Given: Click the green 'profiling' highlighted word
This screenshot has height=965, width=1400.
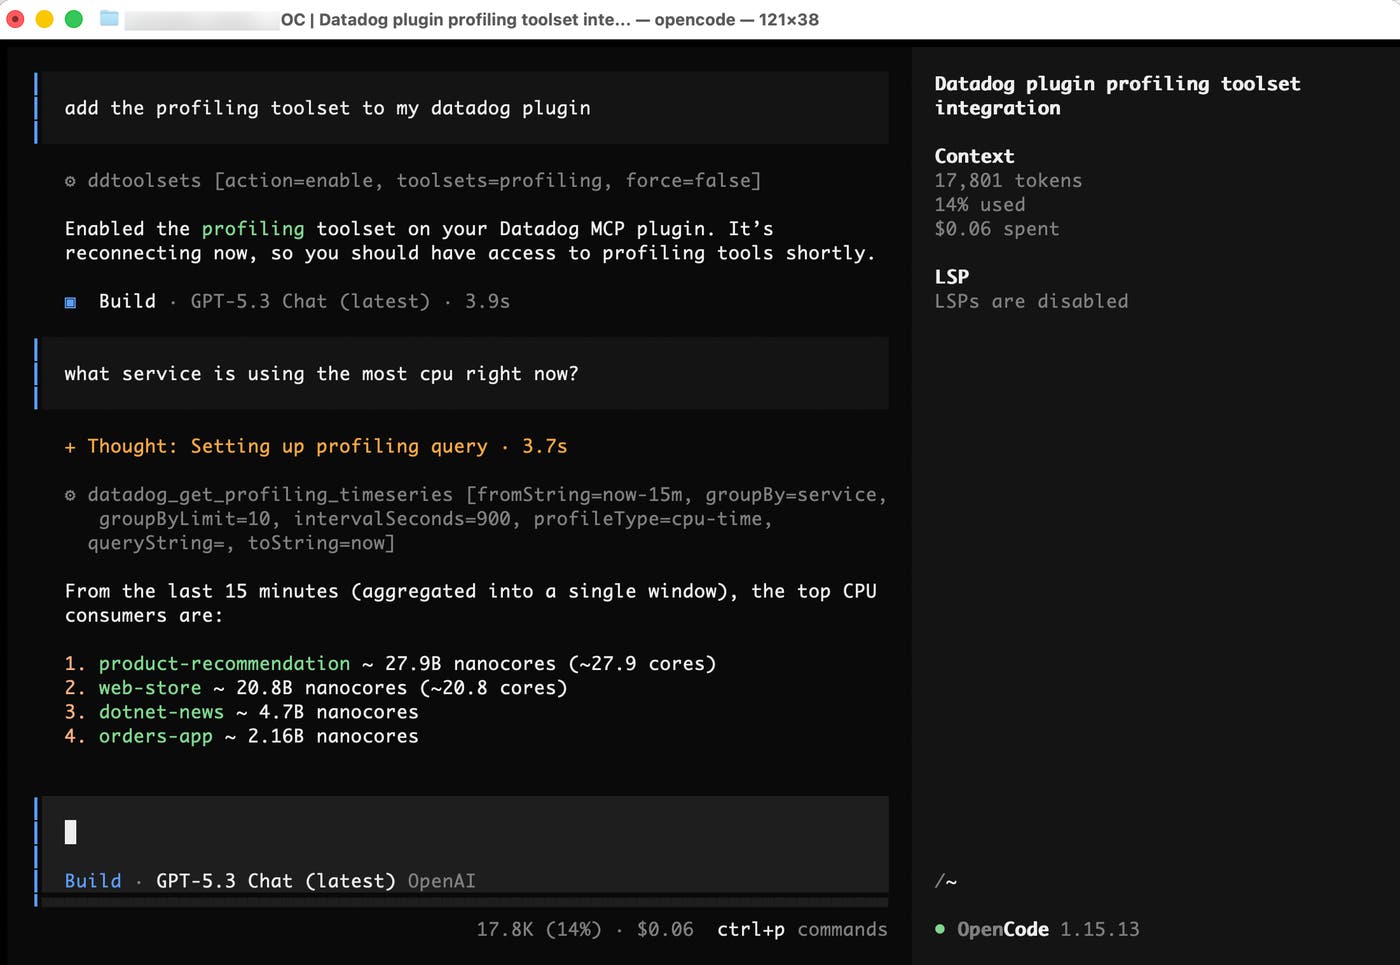Looking at the screenshot, I should 253,229.
